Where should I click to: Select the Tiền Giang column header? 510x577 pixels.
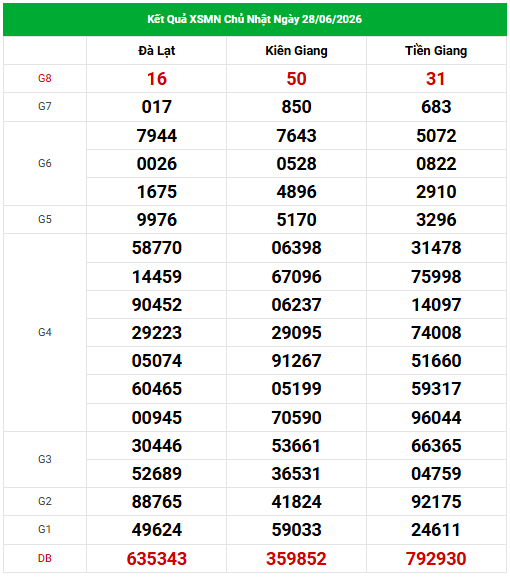pyautogui.click(x=436, y=51)
